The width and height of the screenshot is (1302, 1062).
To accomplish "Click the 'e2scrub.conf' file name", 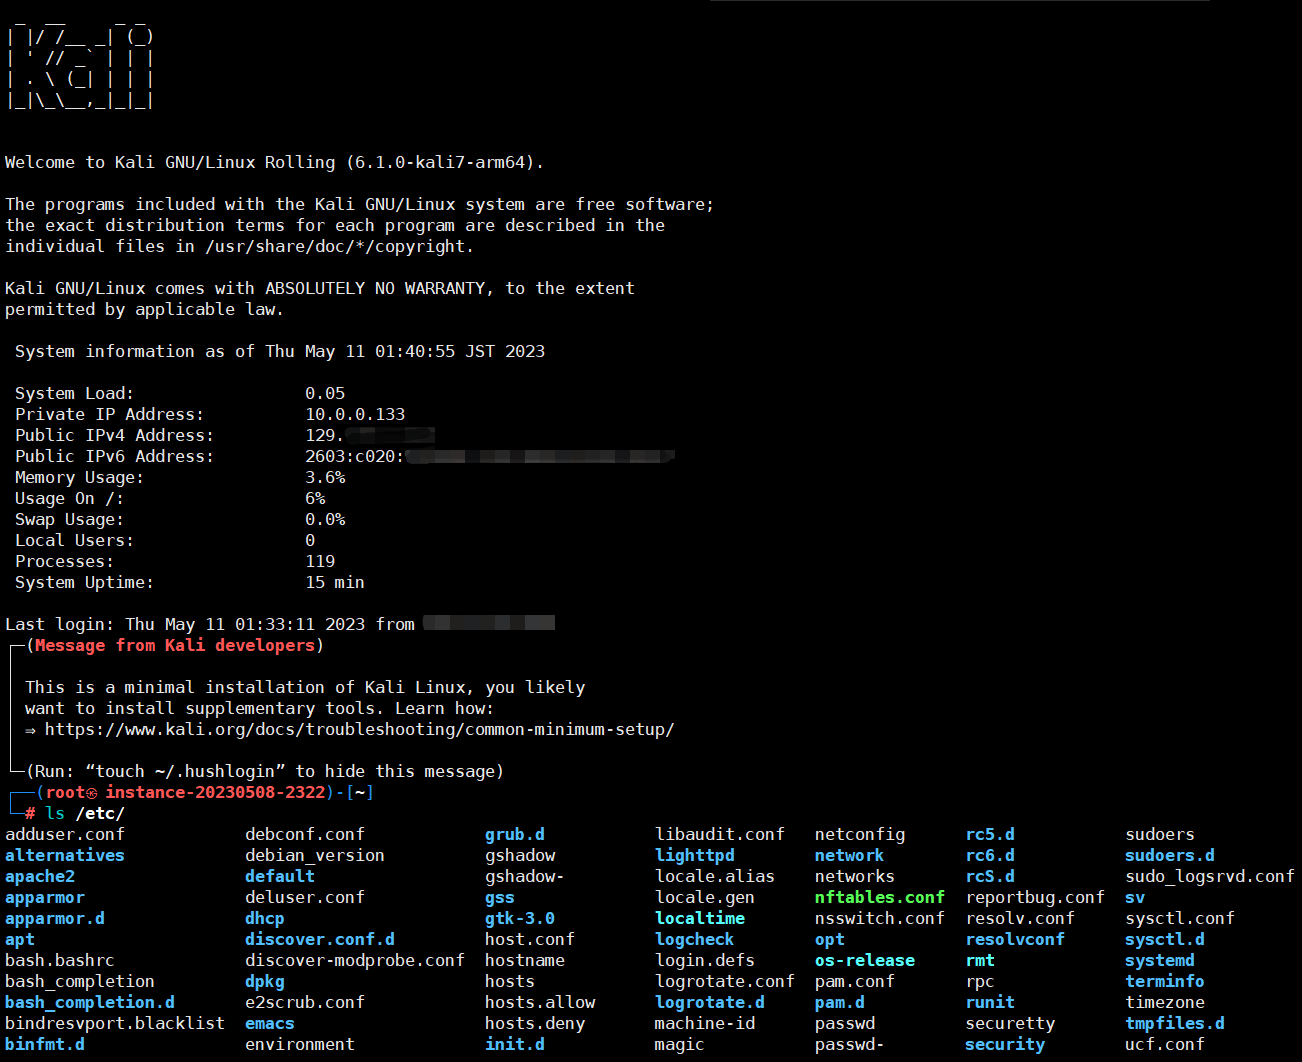I will coord(305,1002).
